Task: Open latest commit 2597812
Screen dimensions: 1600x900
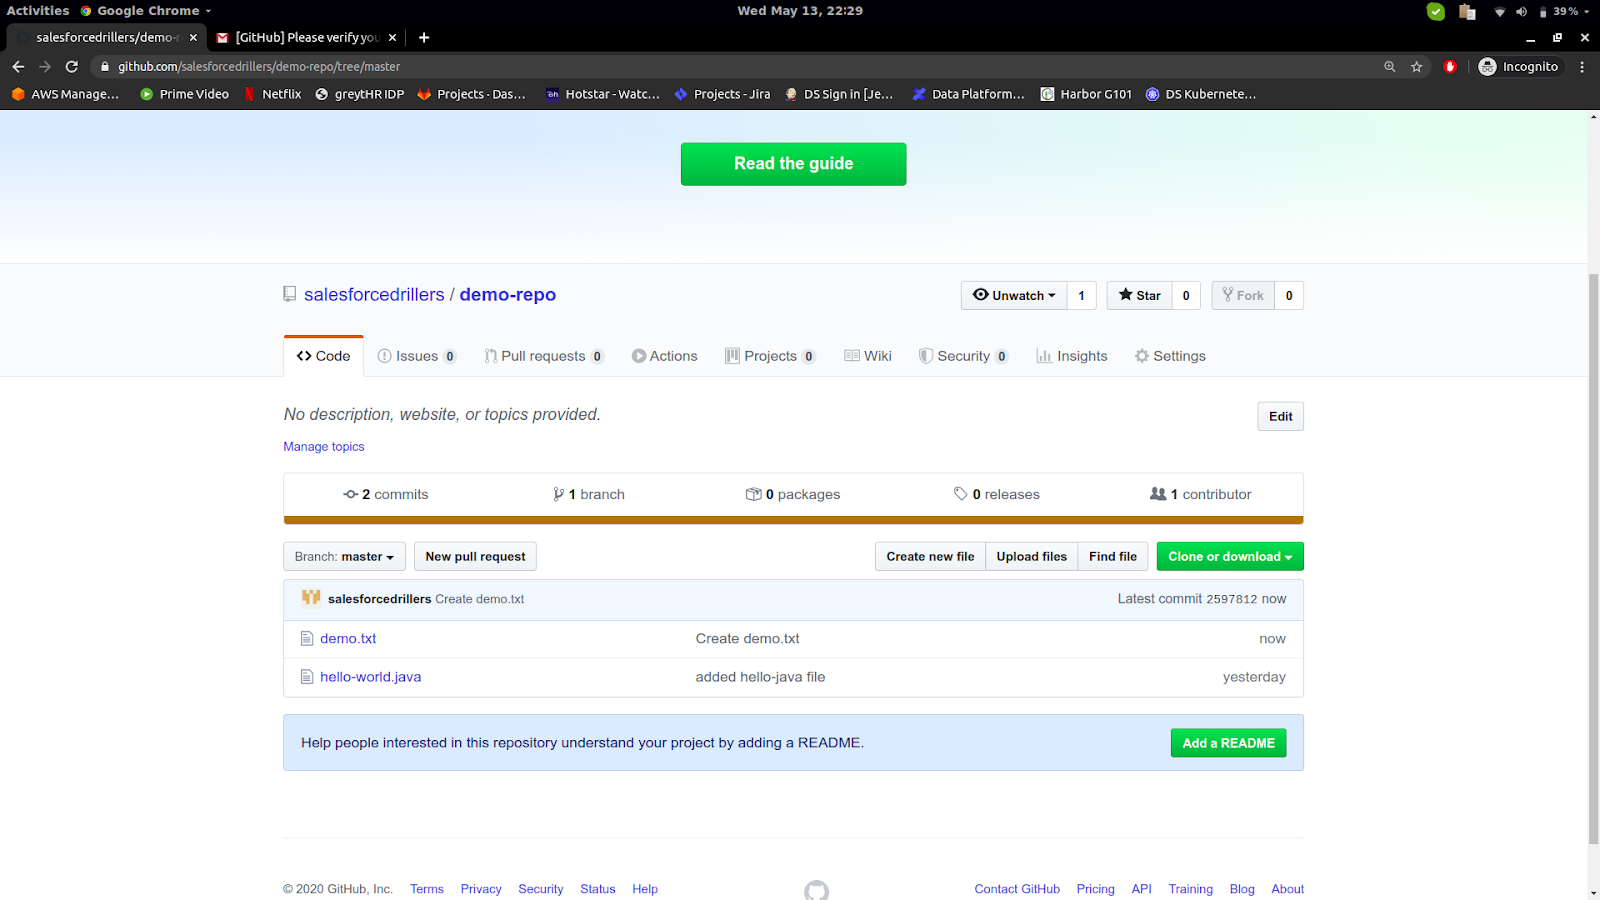Action: click(x=1231, y=599)
